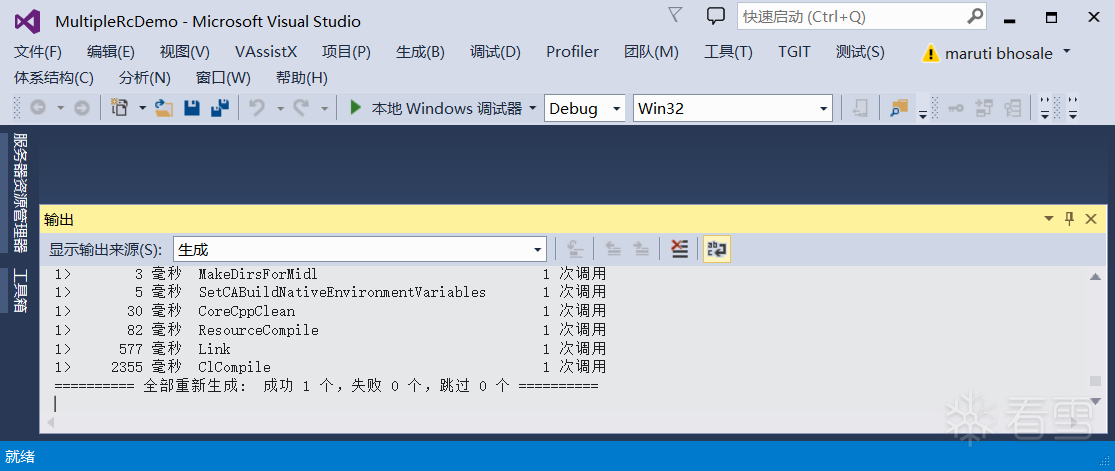Close the Output panel
This screenshot has height=471, width=1115.
[x=1091, y=218]
